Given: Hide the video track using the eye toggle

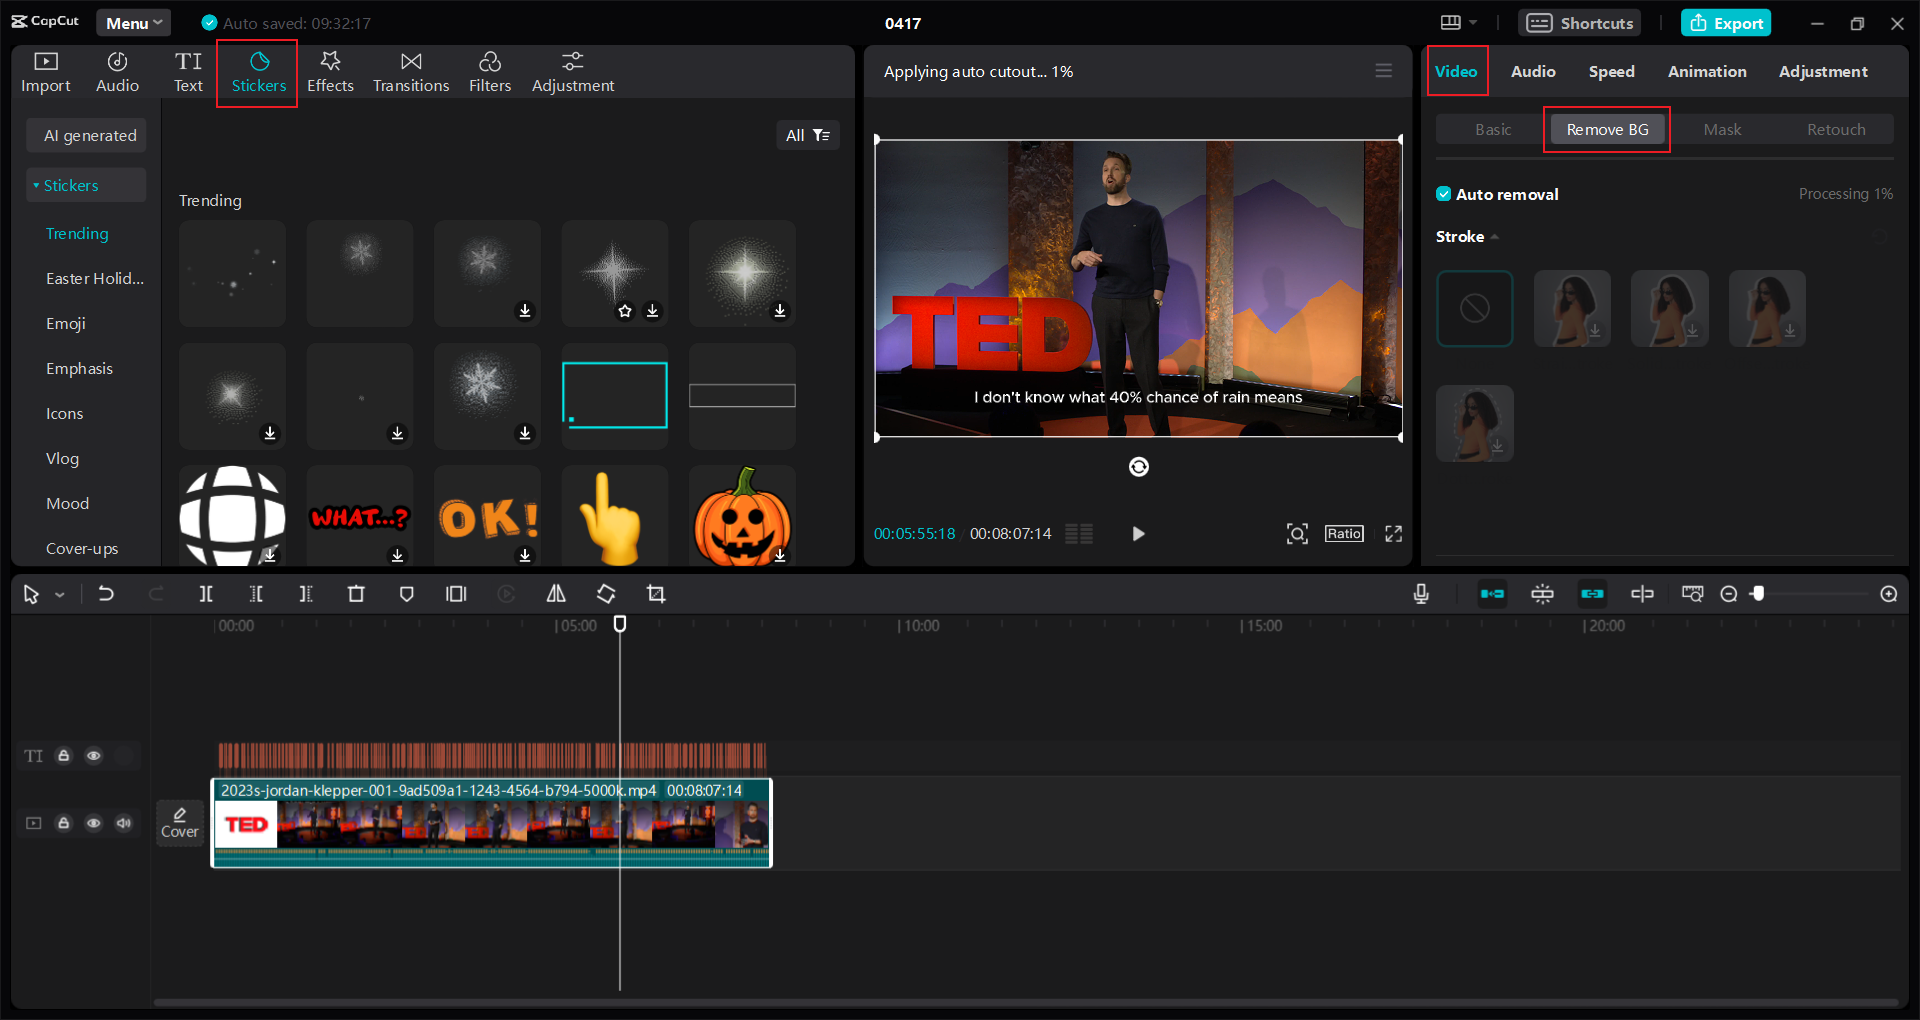Looking at the screenshot, I should click(x=93, y=822).
